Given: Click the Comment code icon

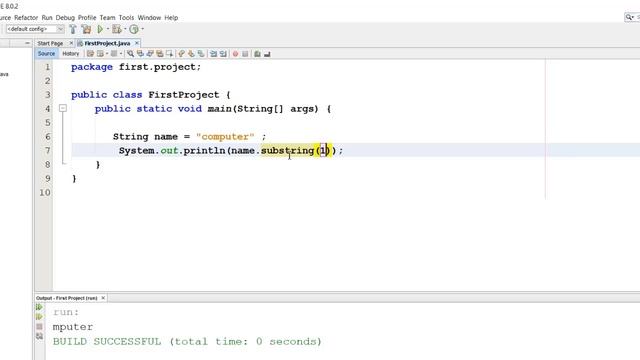Looking at the screenshot, I should click(257, 54).
